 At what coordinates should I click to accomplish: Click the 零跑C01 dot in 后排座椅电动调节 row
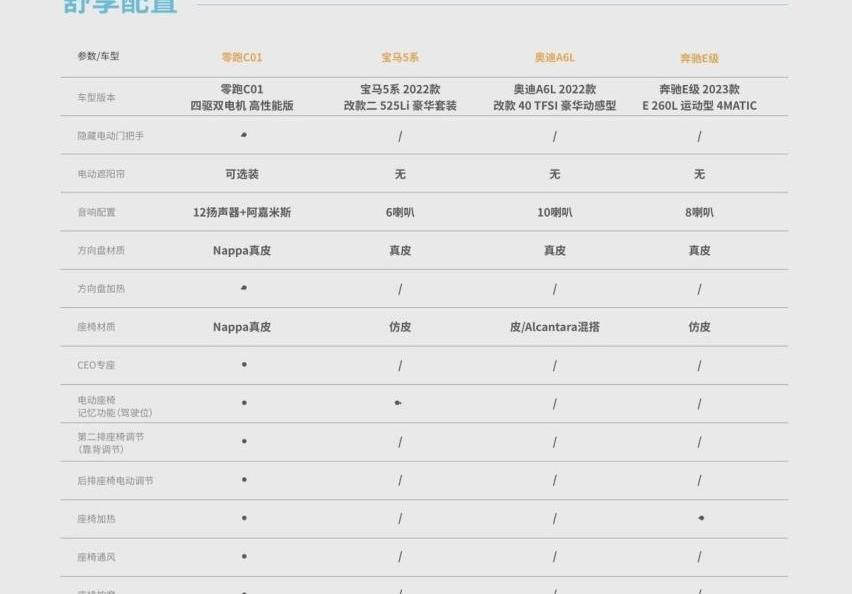[244, 480]
